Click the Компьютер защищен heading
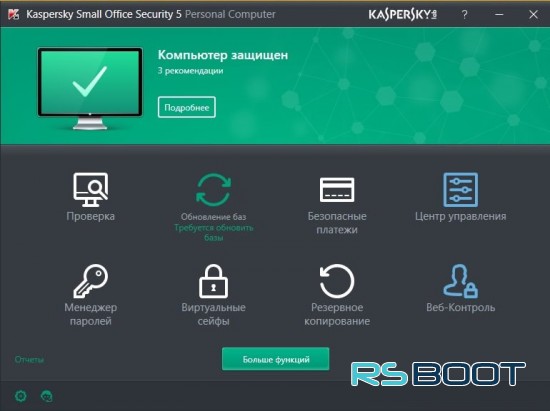The image size is (550, 411). 223,55
